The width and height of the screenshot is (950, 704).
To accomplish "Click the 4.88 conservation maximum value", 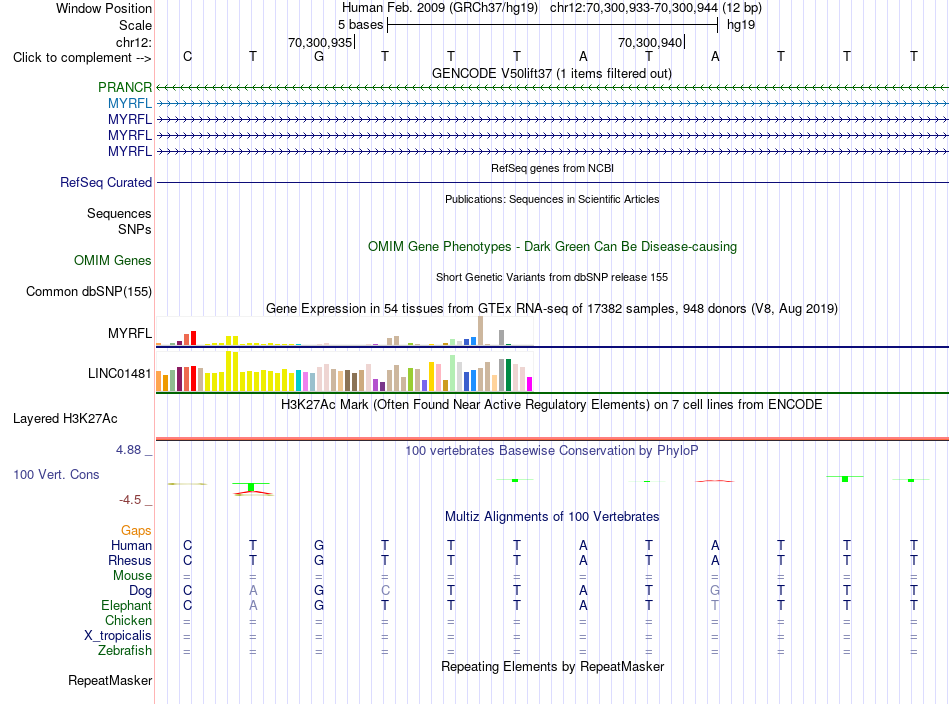I will coord(128,450).
